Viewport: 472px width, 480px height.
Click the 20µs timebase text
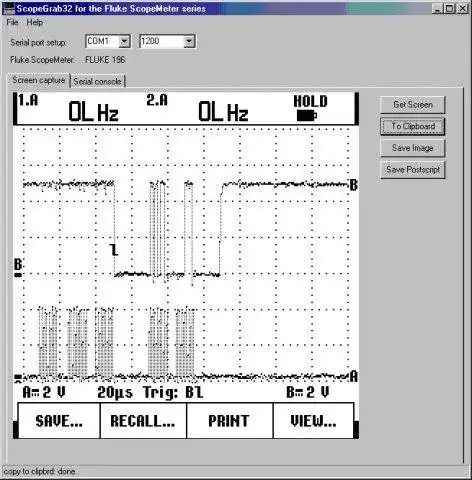[115, 392]
